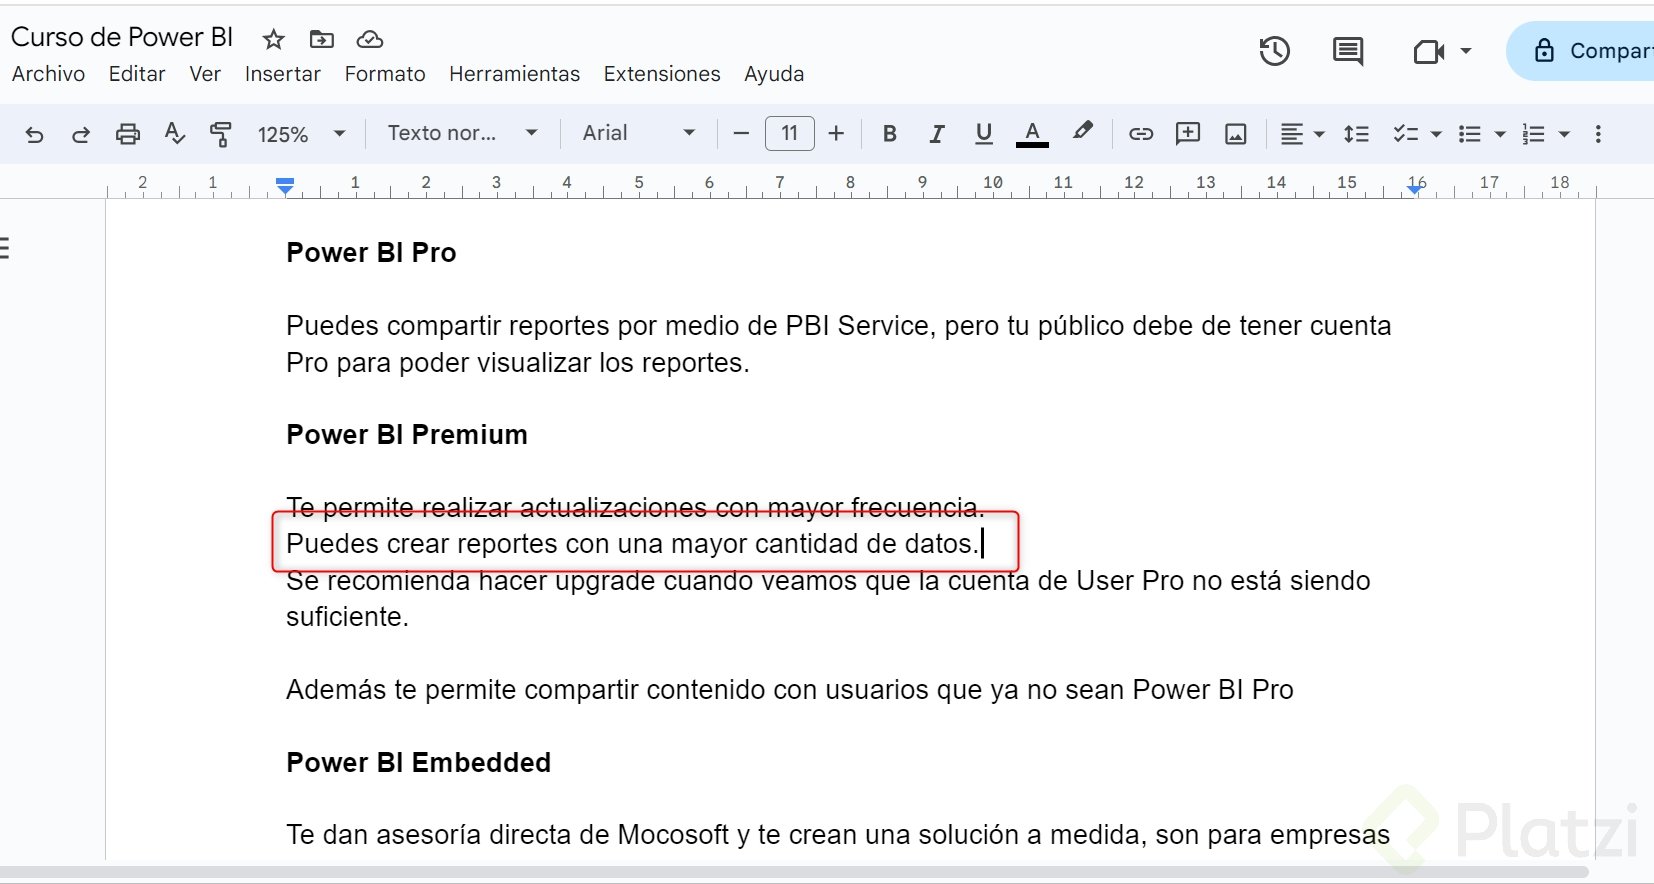Toggle bold formatting
This screenshot has width=1654, height=884.
[x=890, y=134]
